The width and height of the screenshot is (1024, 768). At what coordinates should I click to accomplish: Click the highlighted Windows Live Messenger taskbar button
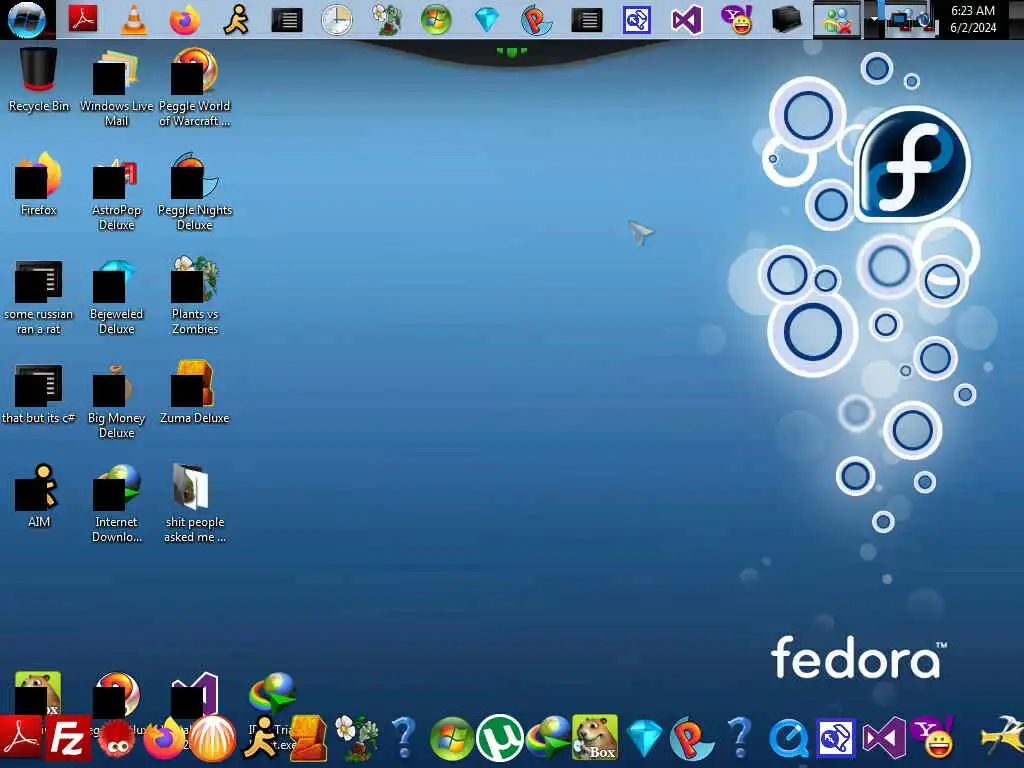(837, 20)
